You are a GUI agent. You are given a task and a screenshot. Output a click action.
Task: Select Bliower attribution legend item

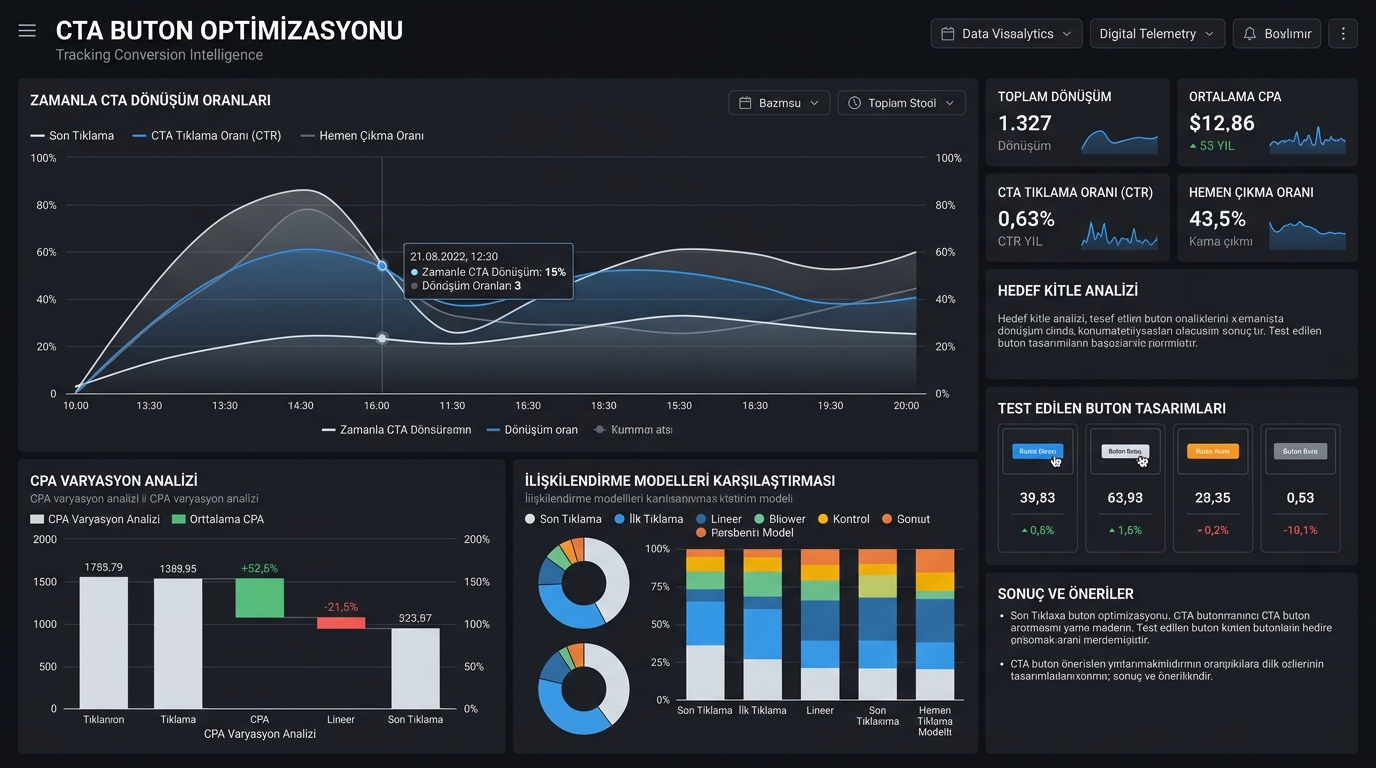(x=780, y=519)
